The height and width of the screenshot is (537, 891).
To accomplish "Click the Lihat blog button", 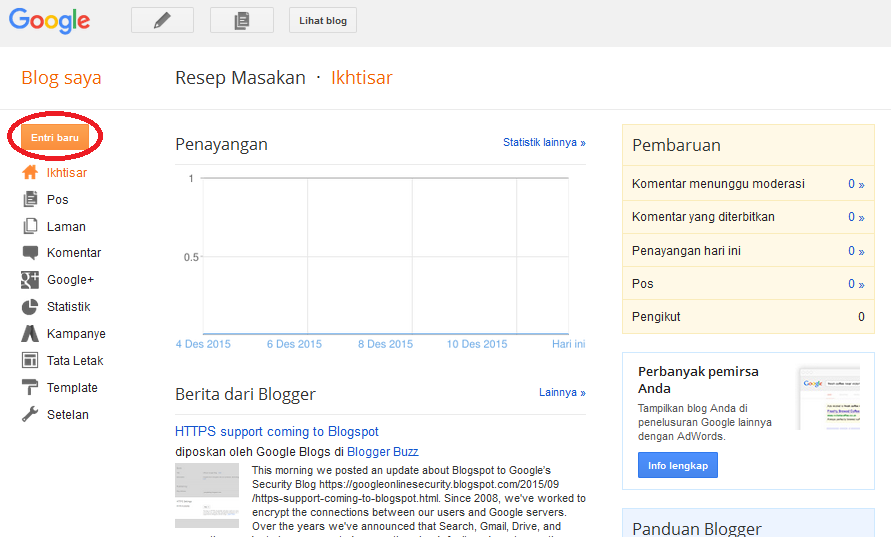I will click(x=323, y=20).
